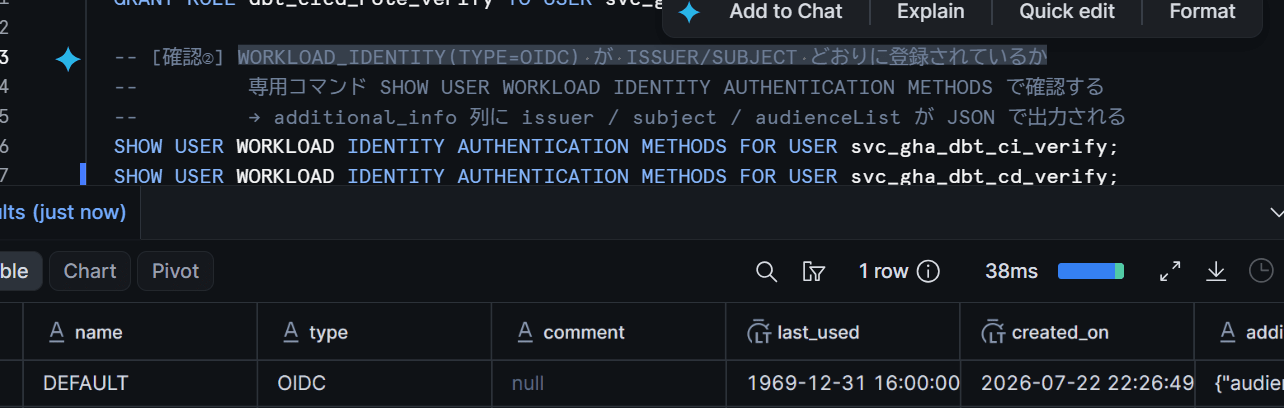Screen dimensions: 1284x408
Task: Click the sparkle icon in Add to Chat toolbar
Action: pyautogui.click(x=689, y=12)
